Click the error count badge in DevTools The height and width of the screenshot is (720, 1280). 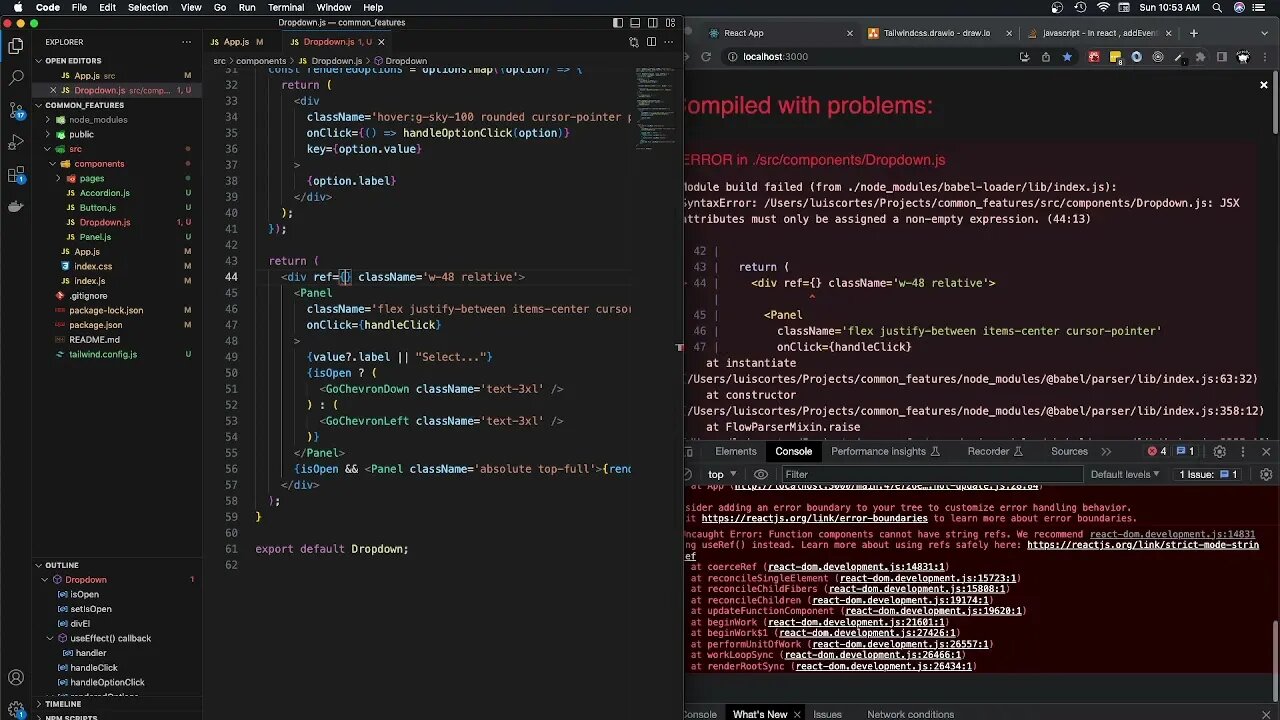click(1157, 451)
